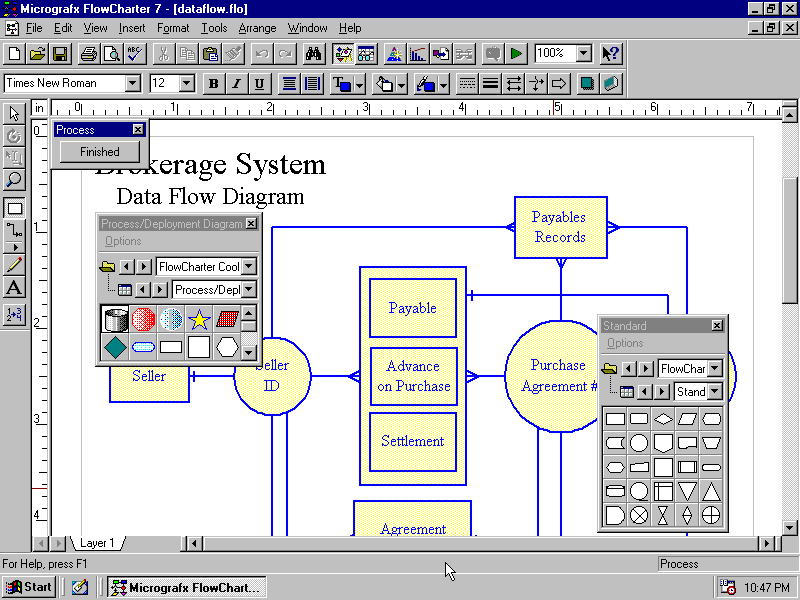The image size is (800, 600).
Task: Toggle Underline formatting
Action: tap(259, 84)
